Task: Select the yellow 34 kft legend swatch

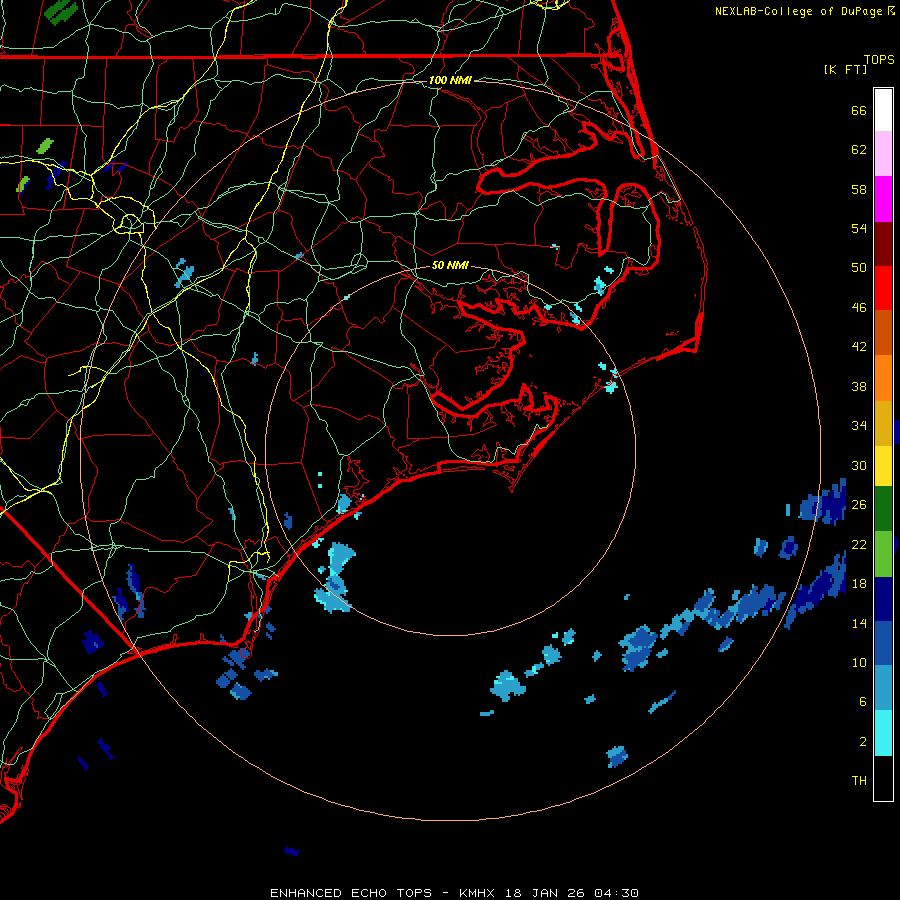Action: click(x=883, y=466)
